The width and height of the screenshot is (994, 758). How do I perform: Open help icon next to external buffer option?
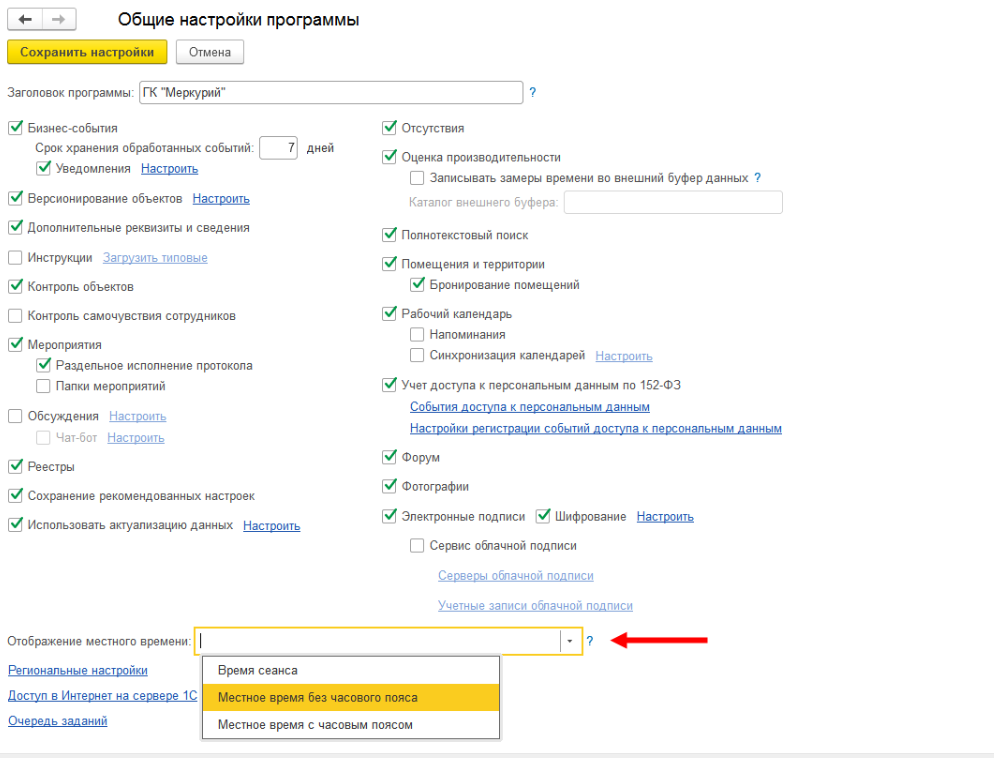pos(758,178)
